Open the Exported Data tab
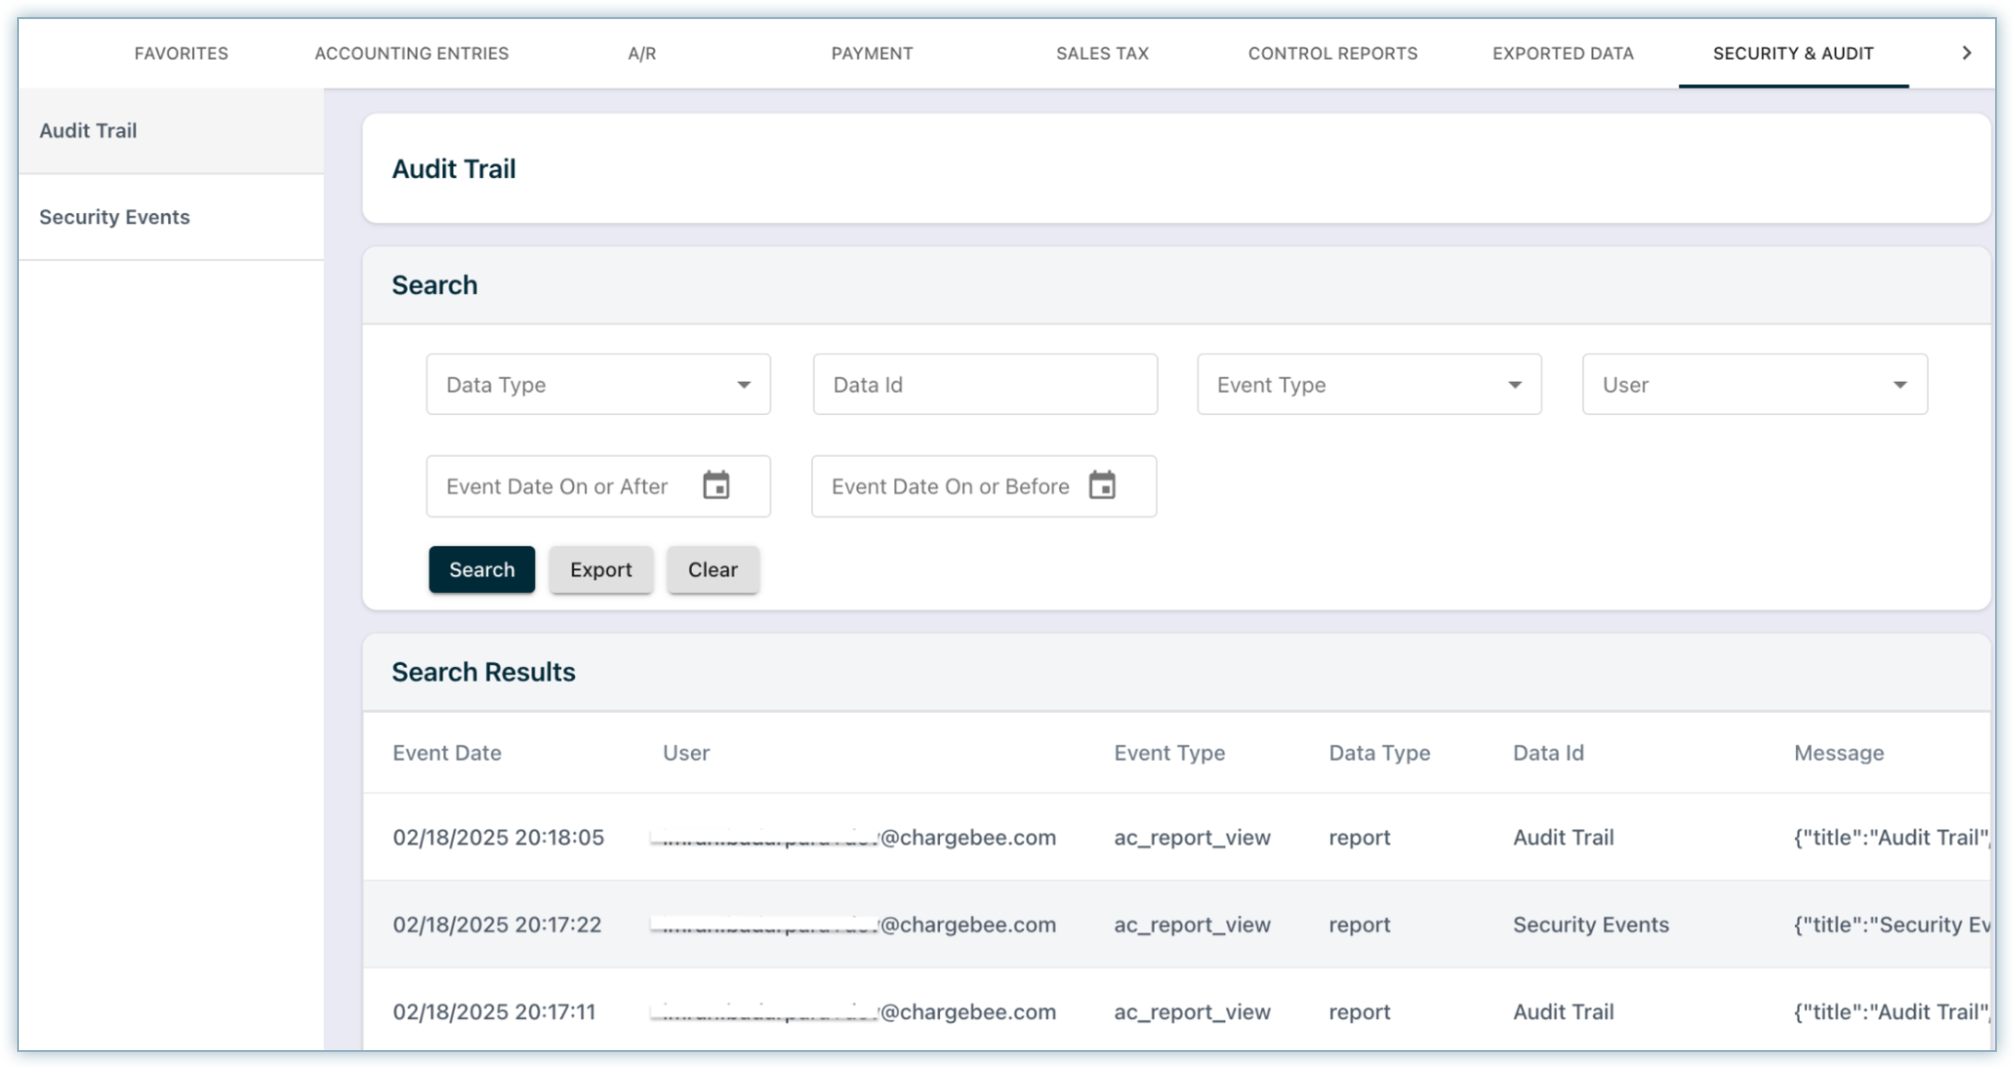The width and height of the screenshot is (2014, 1069). tap(1562, 54)
